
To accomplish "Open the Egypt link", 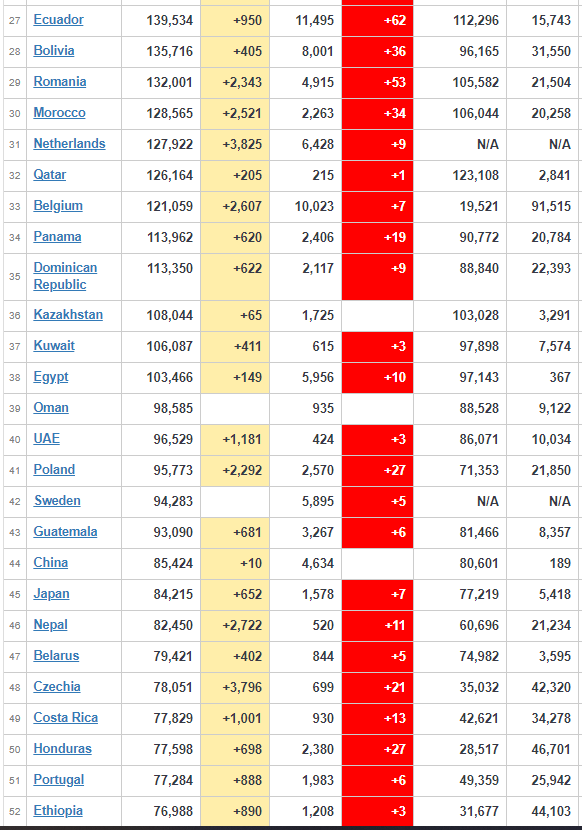I will pos(51,377).
